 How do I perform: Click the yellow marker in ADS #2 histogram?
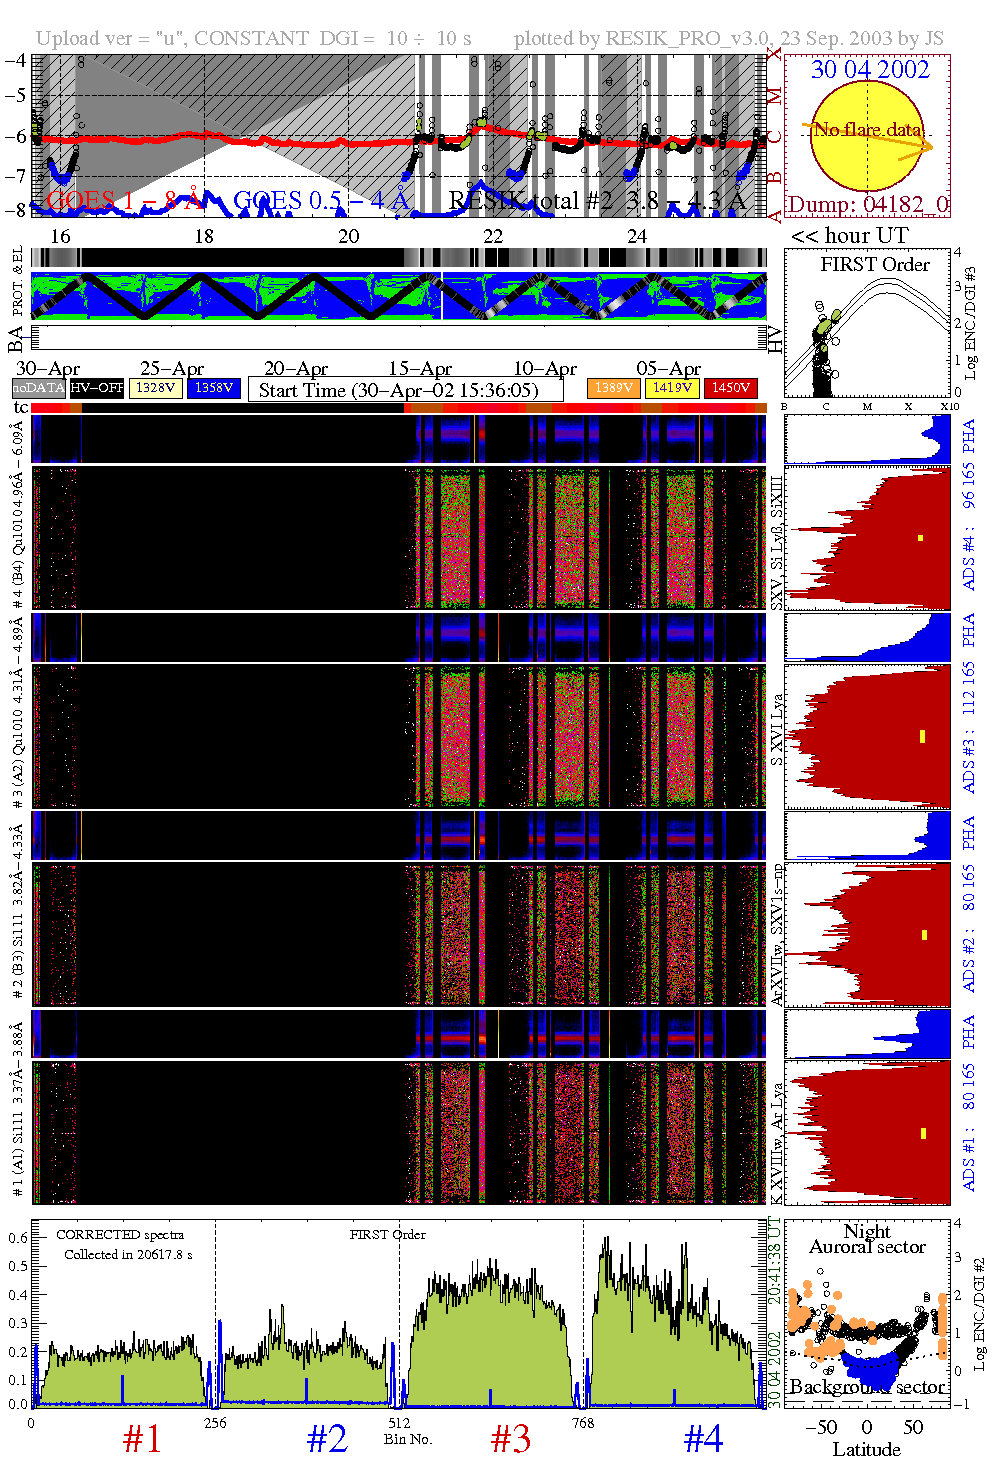point(924,935)
